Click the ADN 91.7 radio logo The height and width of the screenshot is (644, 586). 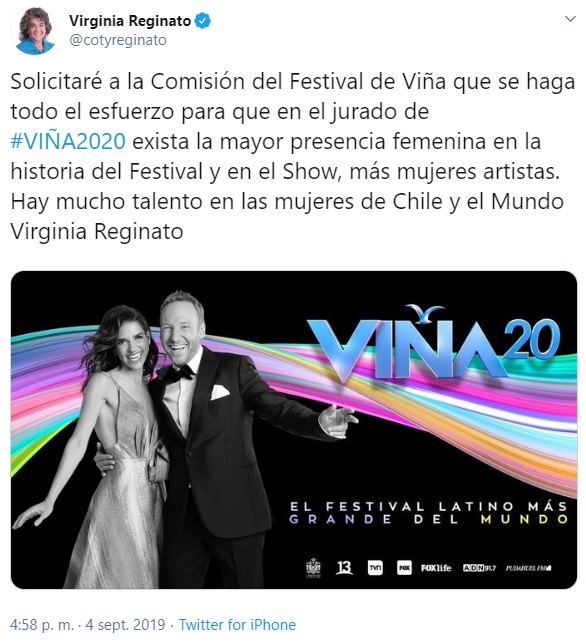479,568
